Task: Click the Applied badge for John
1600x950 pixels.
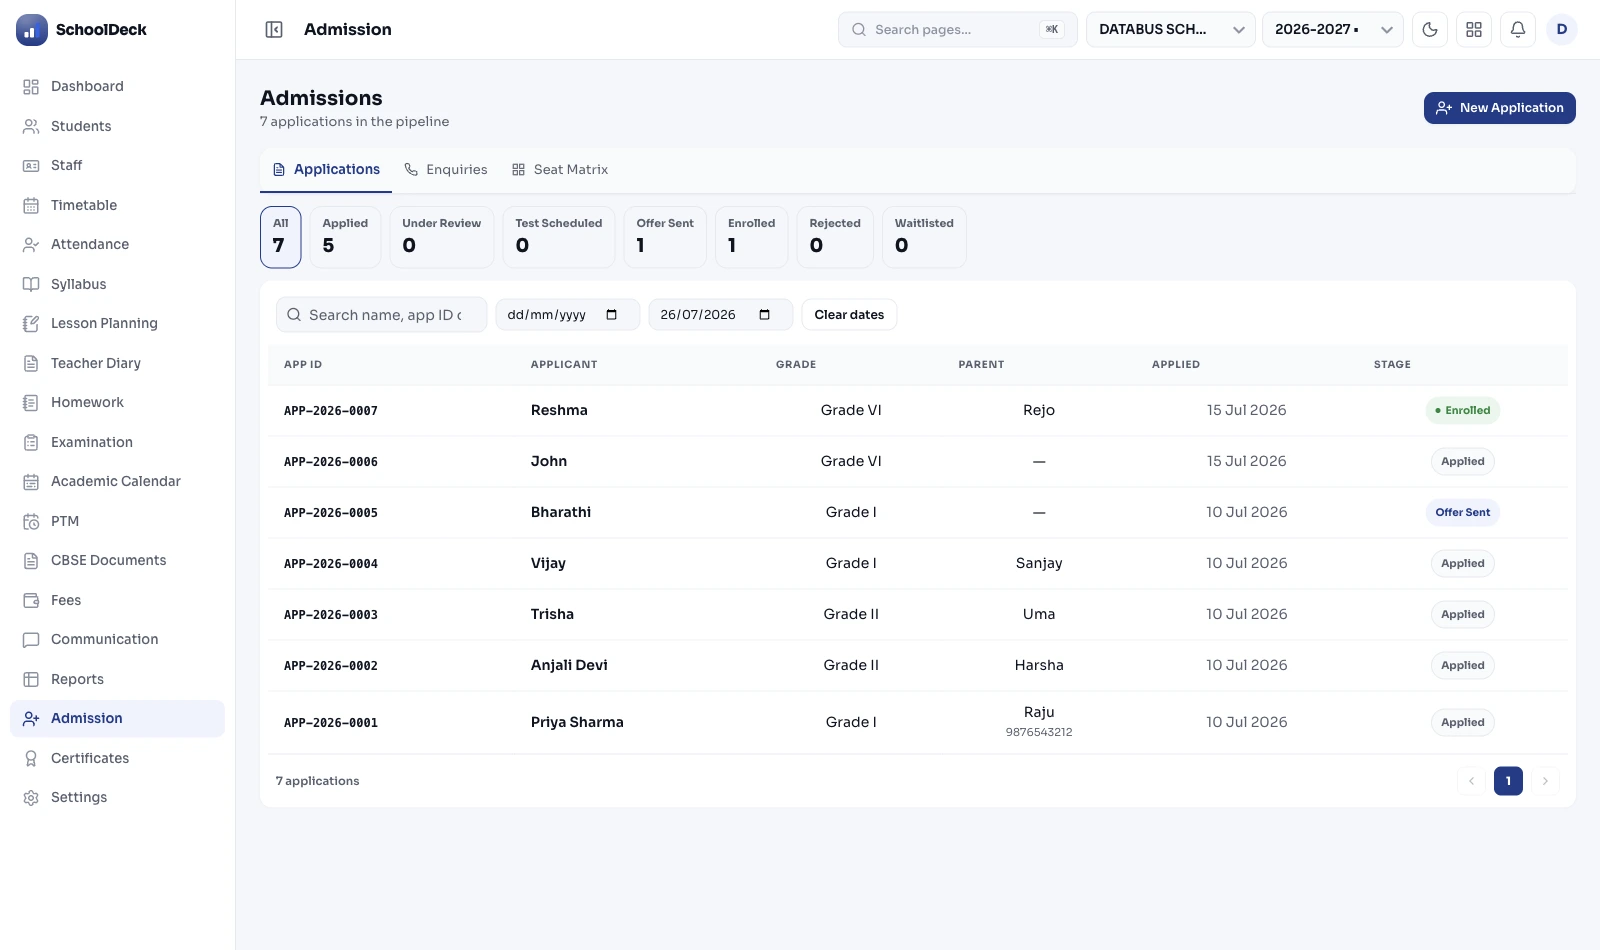Action: pyautogui.click(x=1462, y=462)
